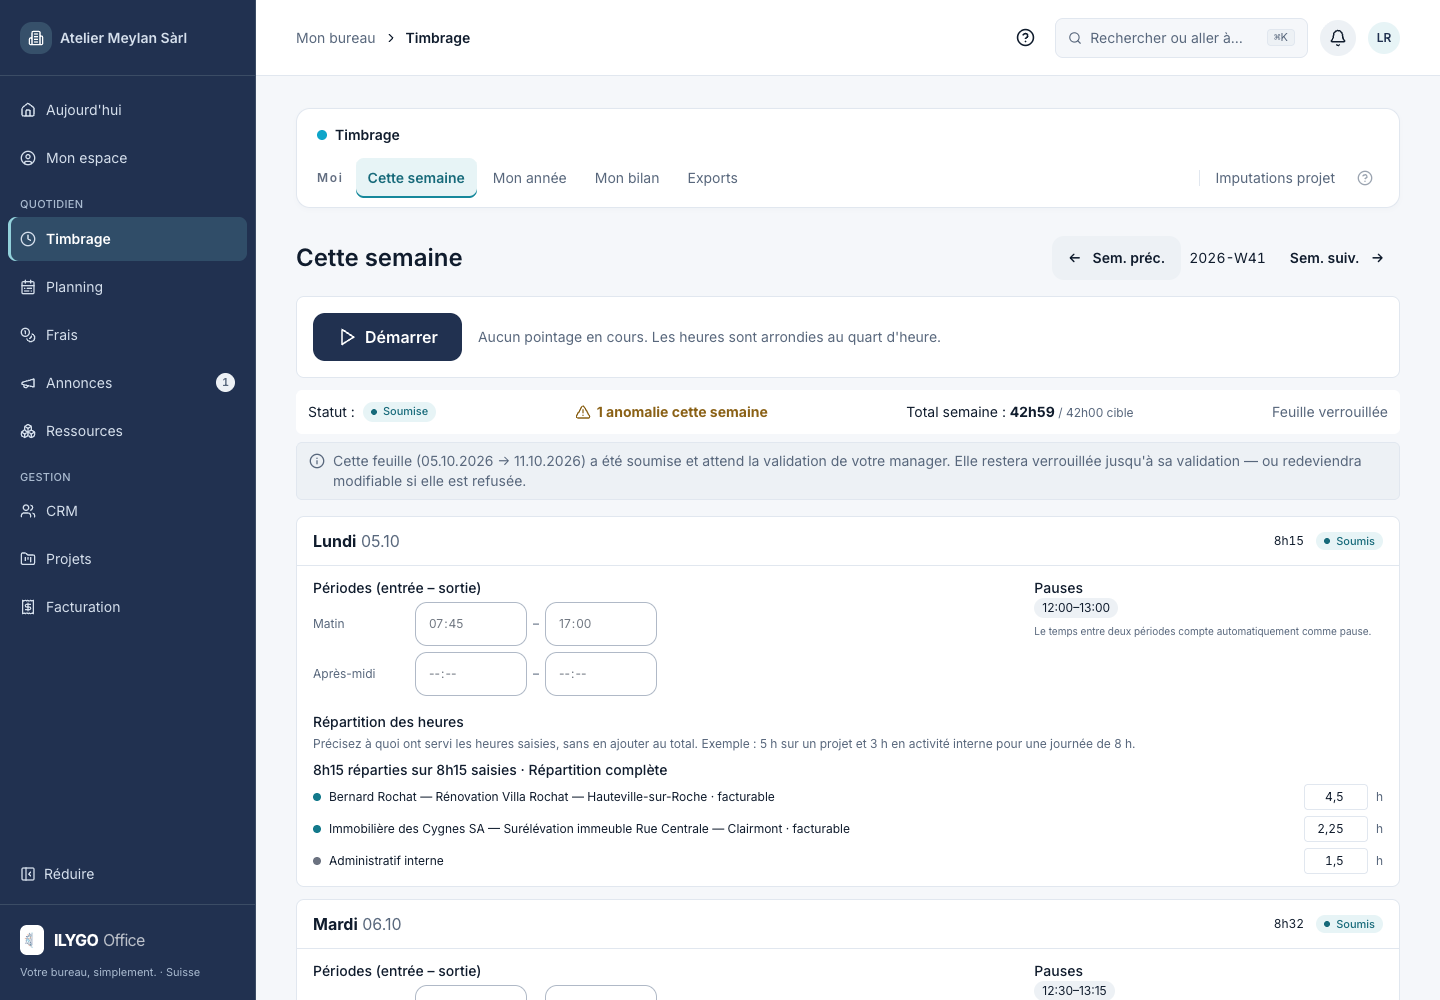
Task: Click the help icon next to Imputations projet
Action: click(x=1365, y=178)
